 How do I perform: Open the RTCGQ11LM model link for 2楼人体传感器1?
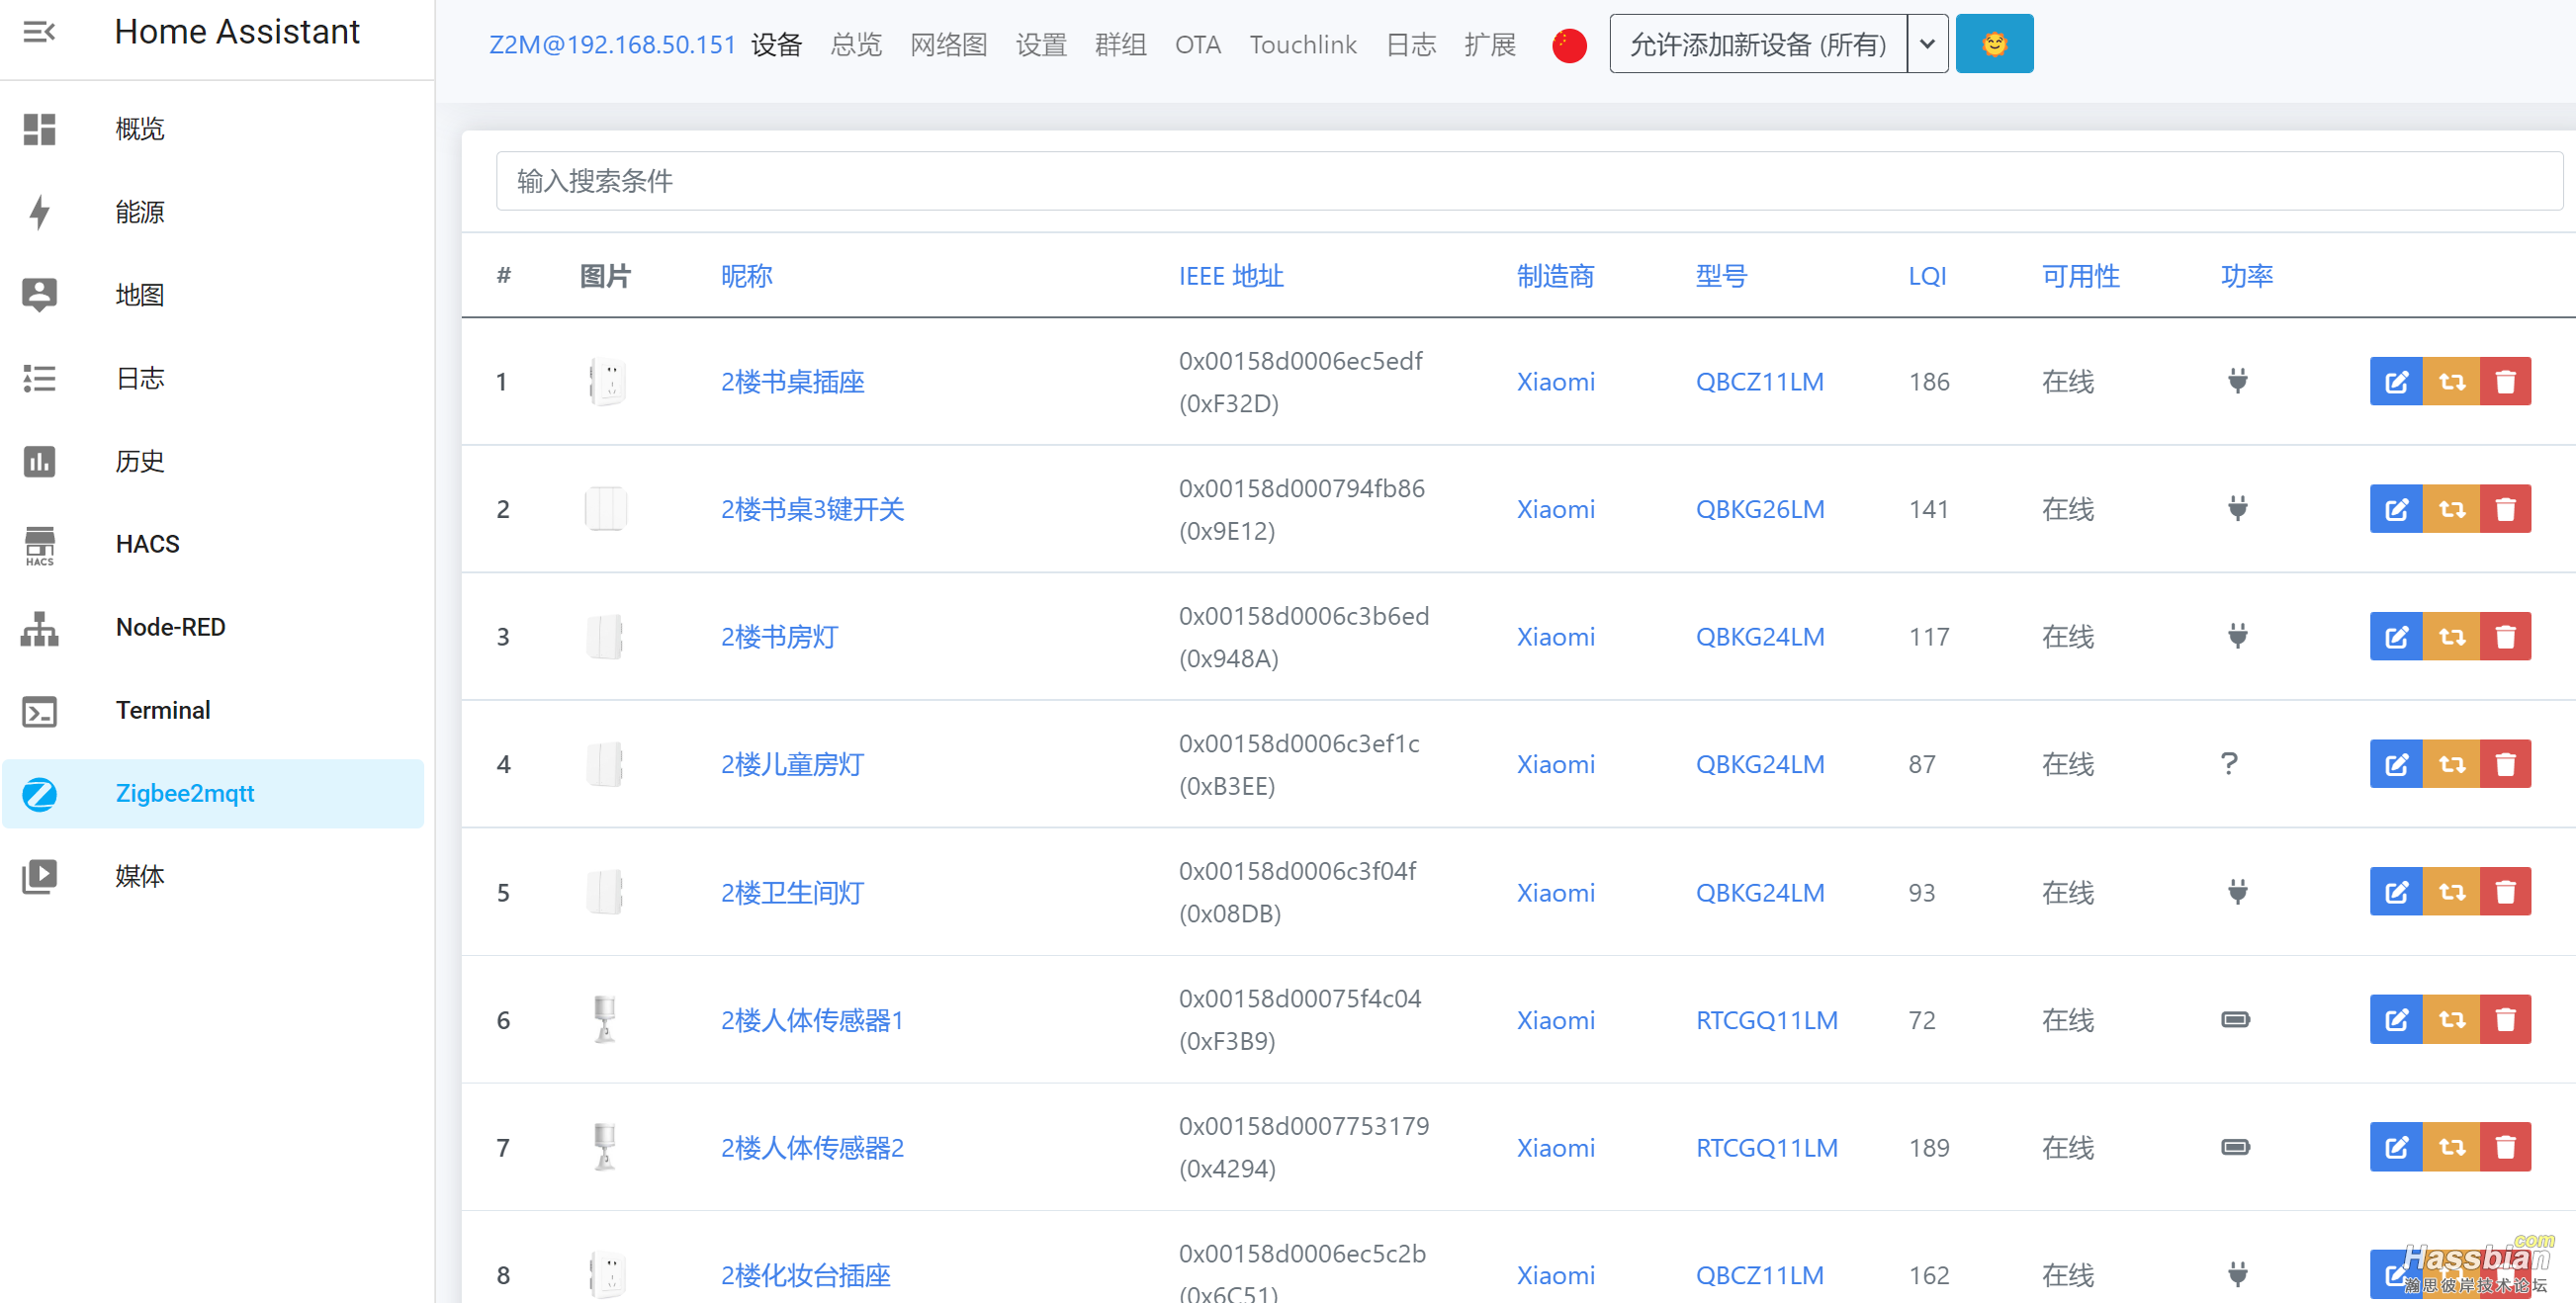pyautogui.click(x=1767, y=1019)
